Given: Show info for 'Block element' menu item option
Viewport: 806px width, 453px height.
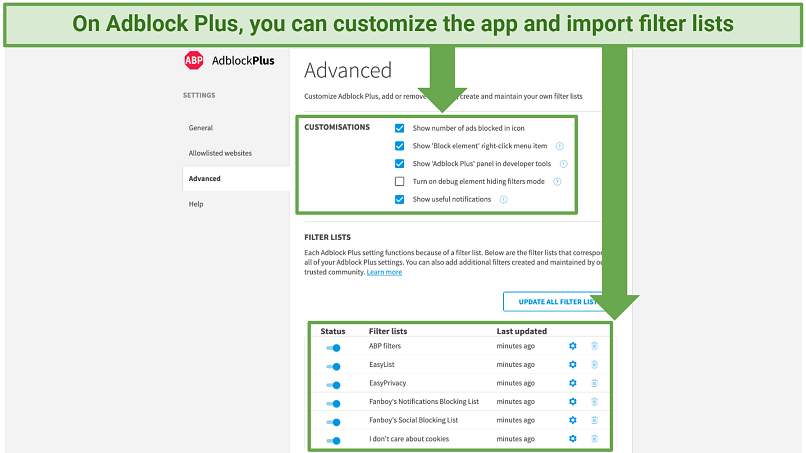Looking at the screenshot, I should [x=560, y=146].
